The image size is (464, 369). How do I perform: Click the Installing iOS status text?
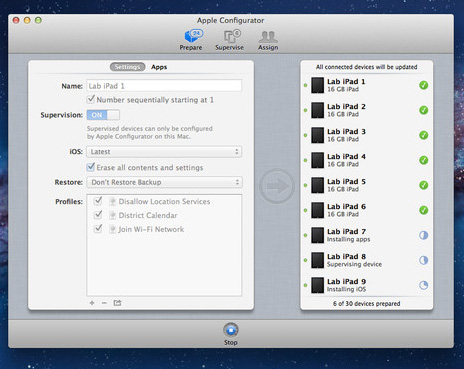point(346,289)
